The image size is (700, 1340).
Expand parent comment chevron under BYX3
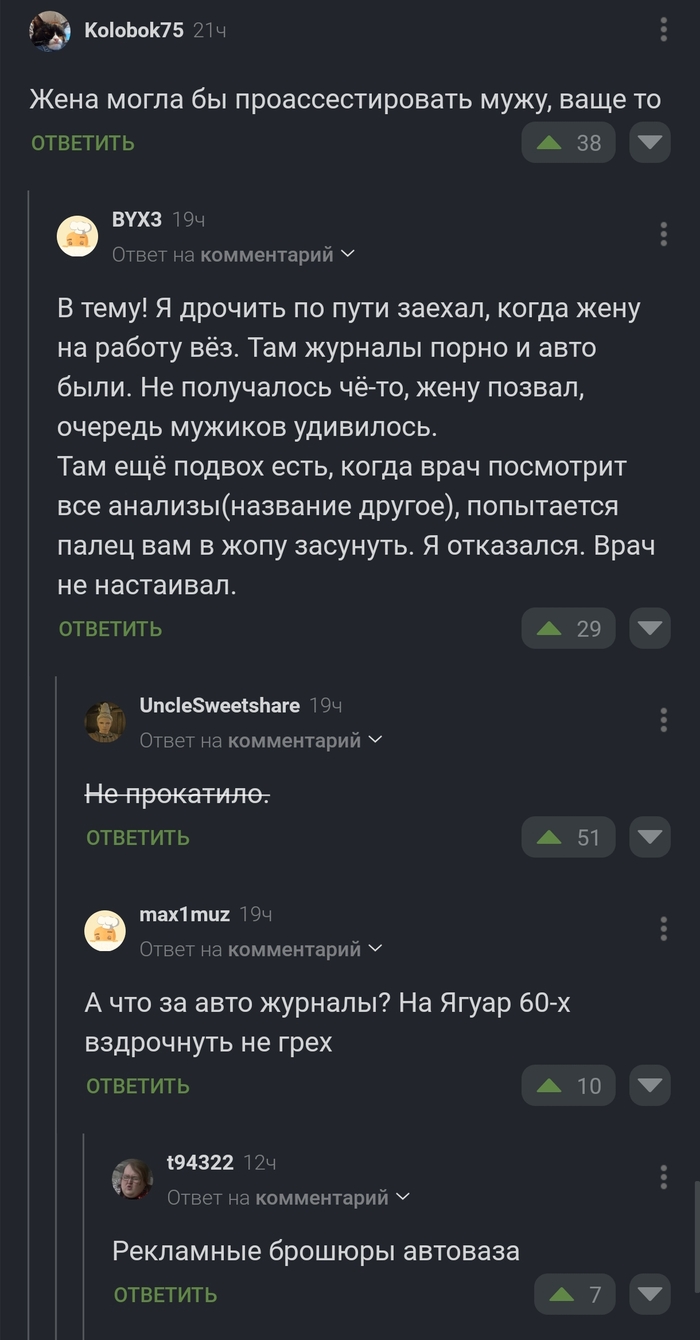348,255
